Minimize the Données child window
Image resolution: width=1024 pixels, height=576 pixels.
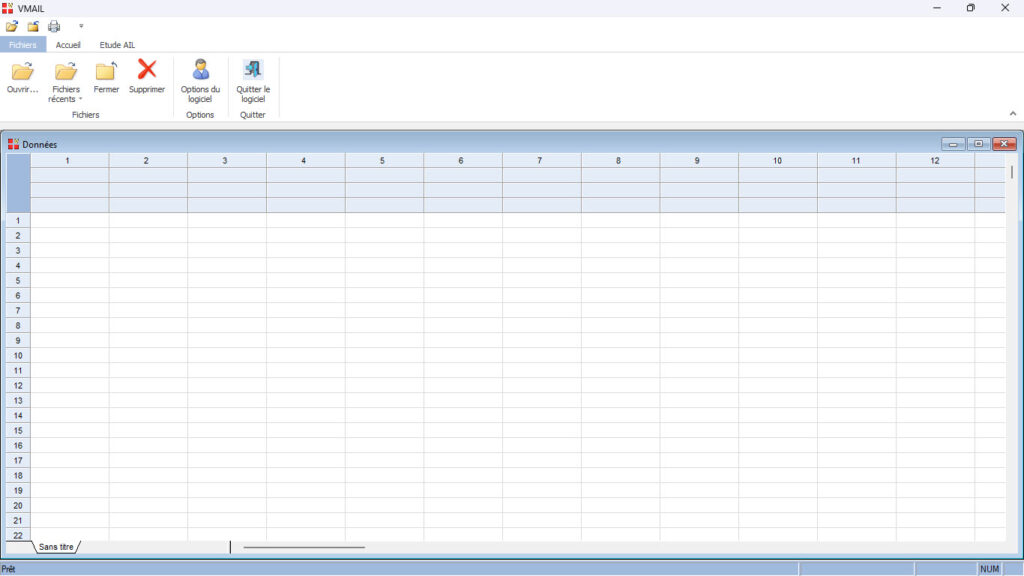point(953,144)
